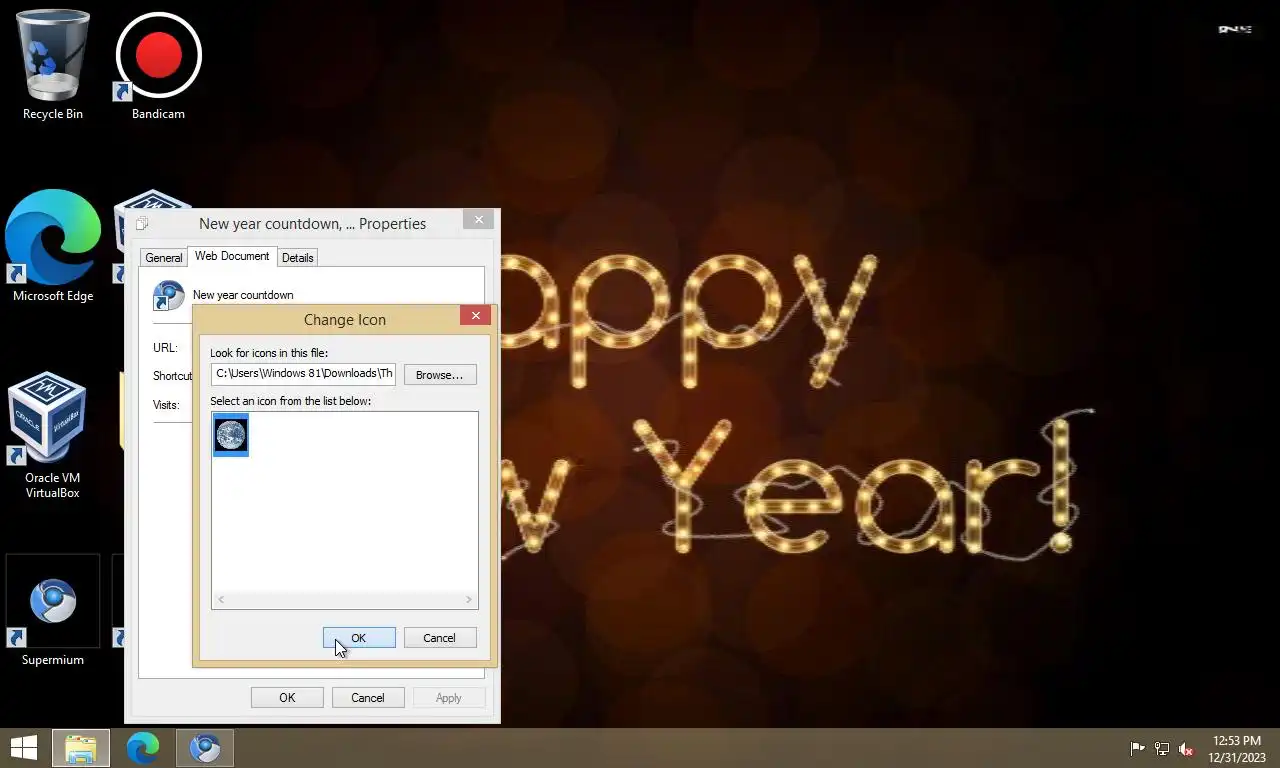Switch to the General tab in Properties

[x=163, y=258]
